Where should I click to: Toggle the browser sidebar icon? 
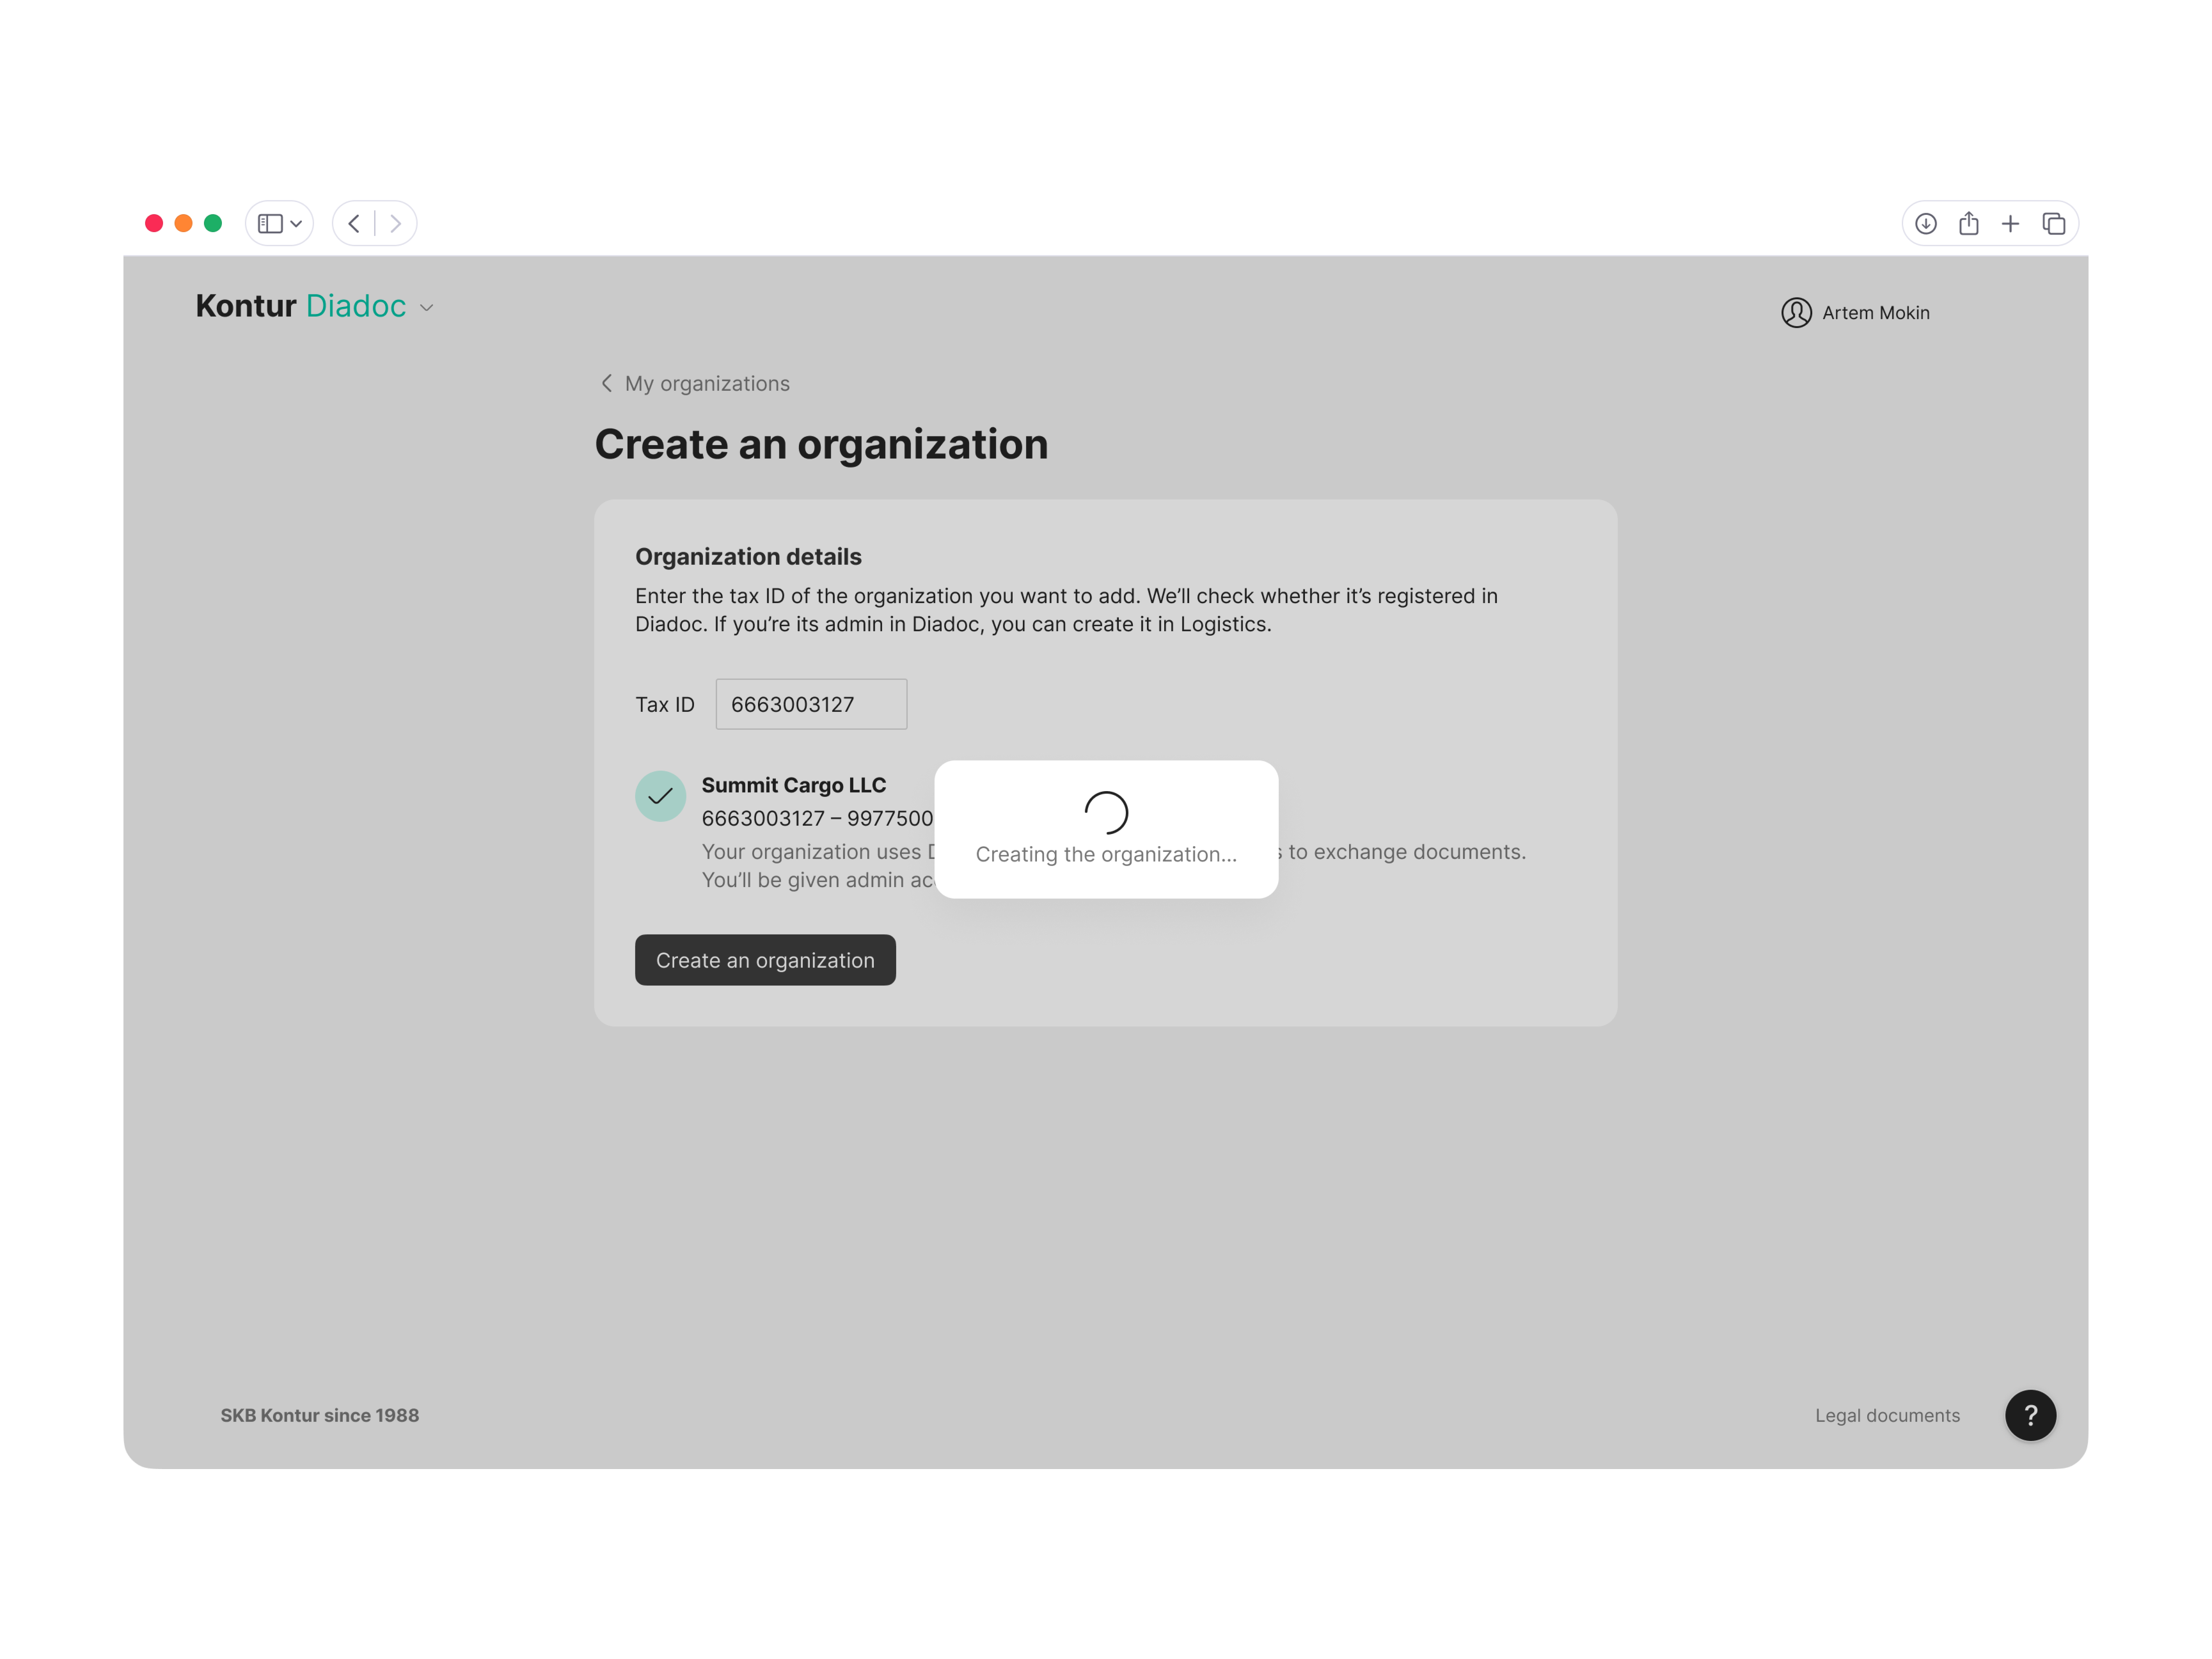click(x=270, y=223)
